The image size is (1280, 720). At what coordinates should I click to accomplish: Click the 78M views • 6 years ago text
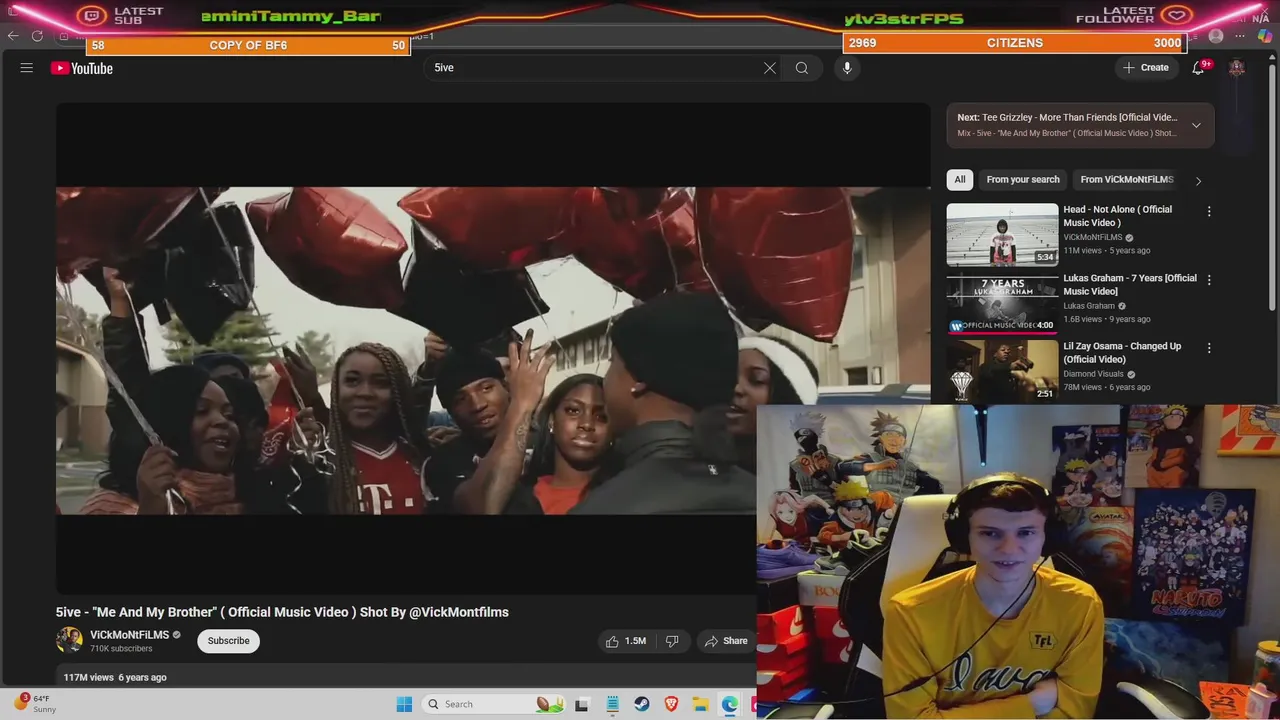(x=1107, y=388)
